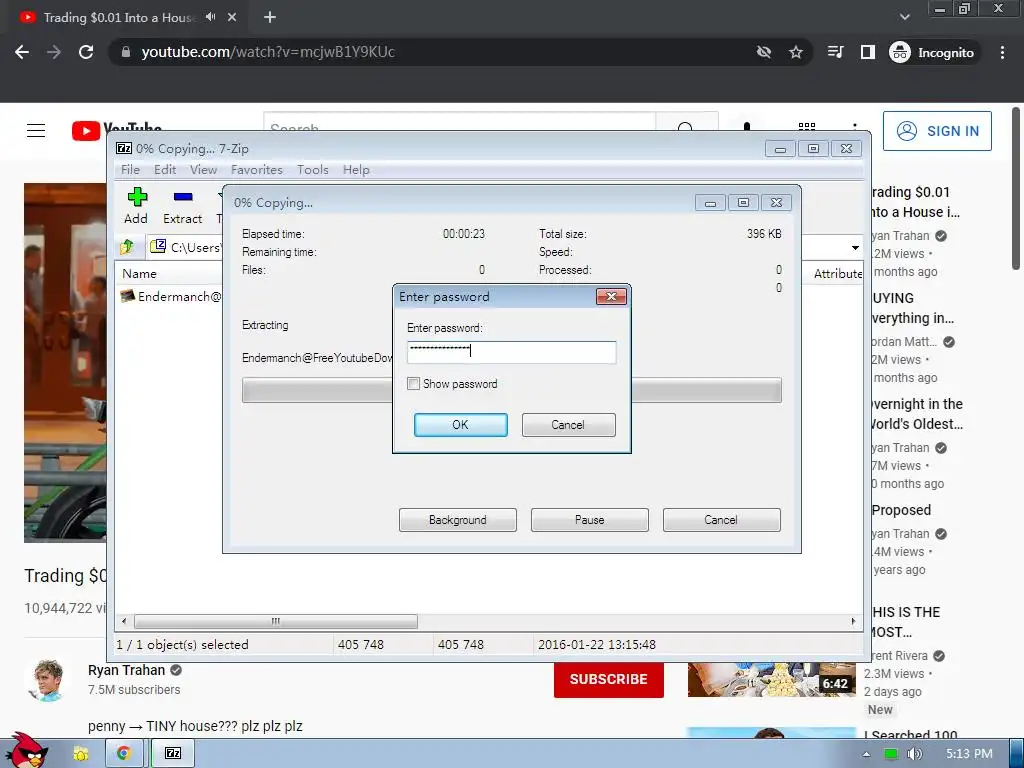The height and width of the screenshot is (768, 1024).
Task: Click the Extract toolbar icon in 7-Zip
Action: 182,206
